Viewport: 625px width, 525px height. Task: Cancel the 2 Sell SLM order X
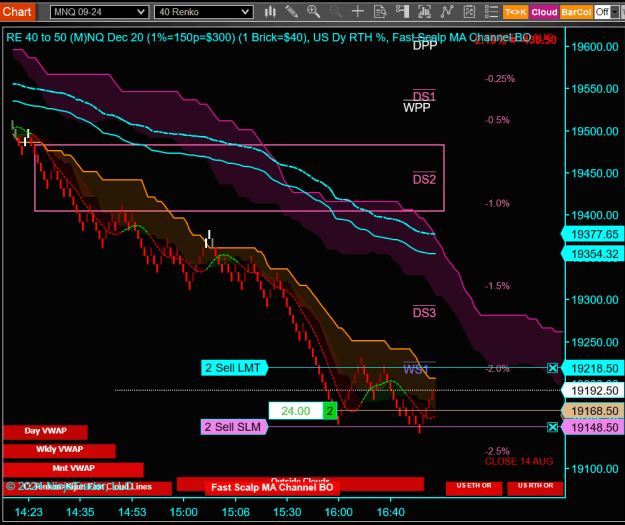tap(552, 427)
